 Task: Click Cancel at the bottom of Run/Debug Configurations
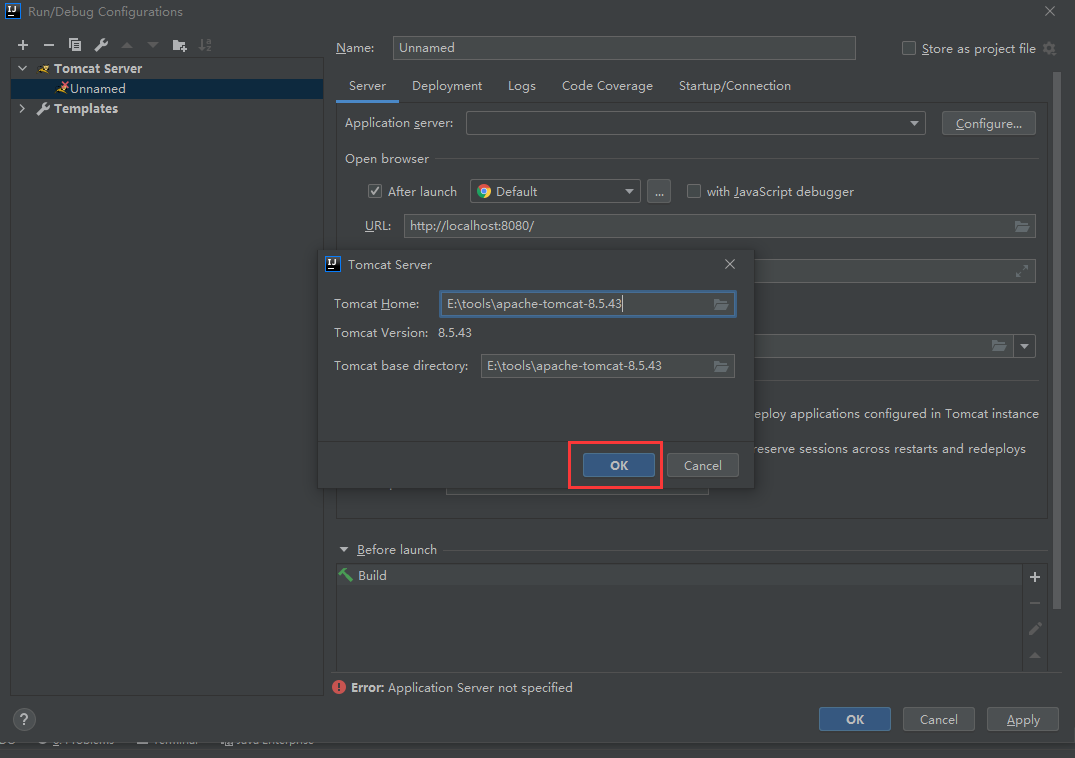[x=939, y=720]
